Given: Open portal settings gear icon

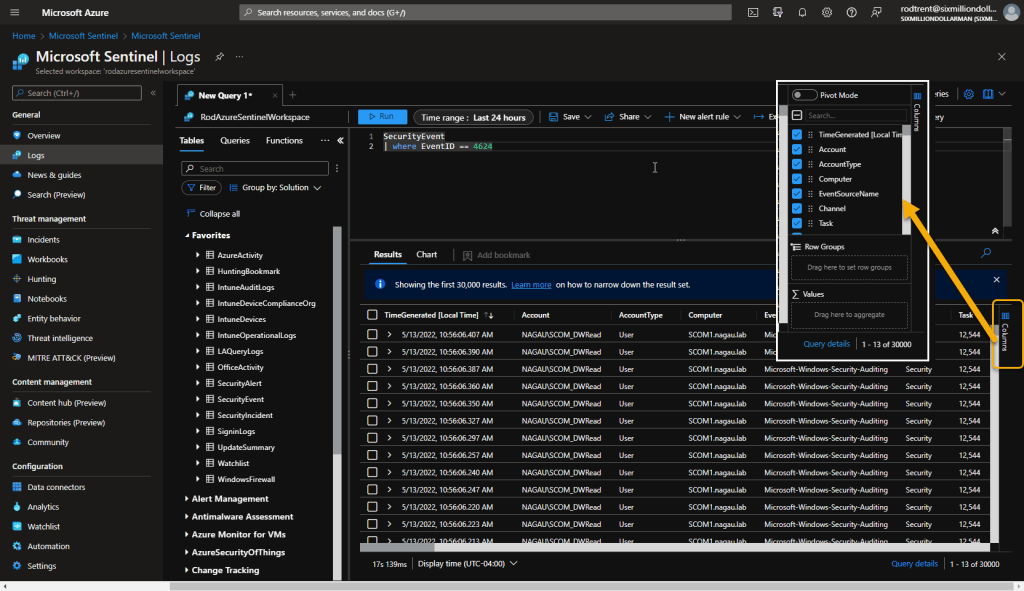Looking at the screenshot, I should pyautogui.click(x=827, y=12).
